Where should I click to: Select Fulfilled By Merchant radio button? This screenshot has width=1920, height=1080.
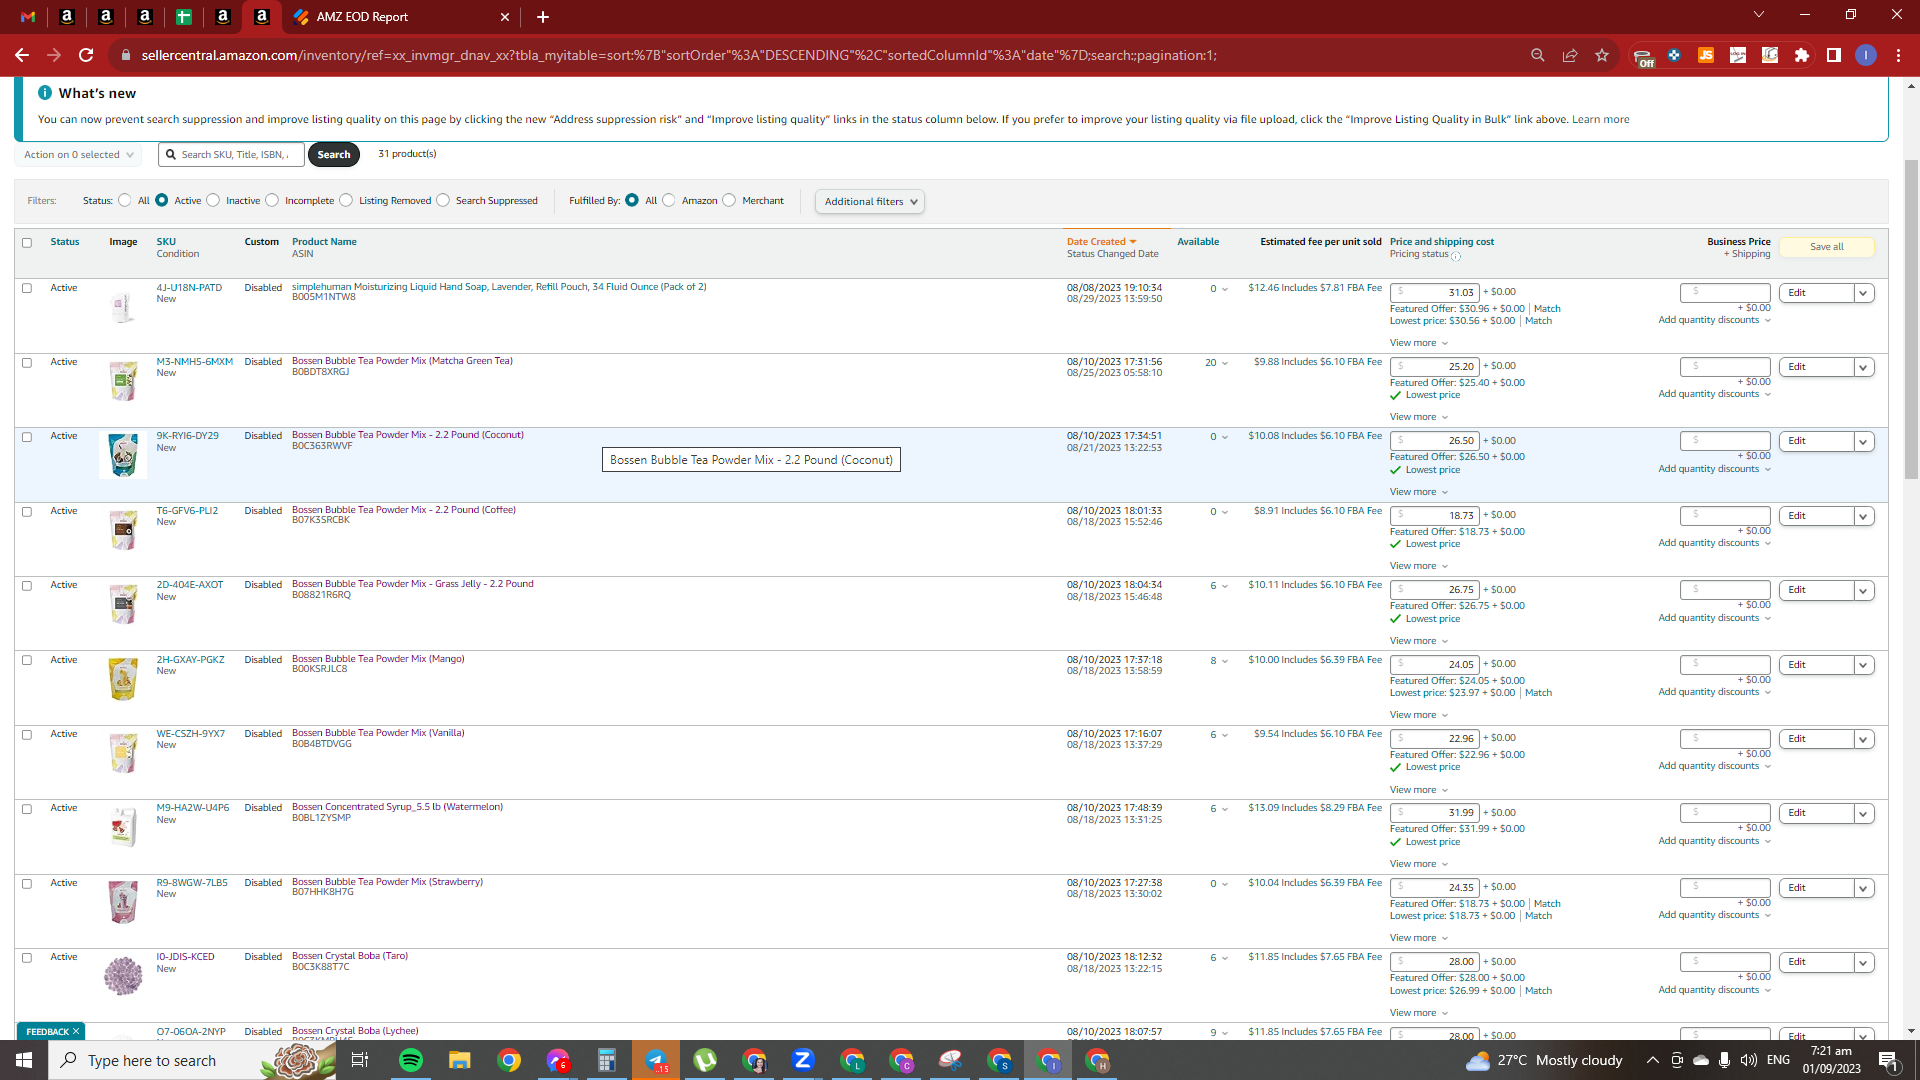click(729, 201)
